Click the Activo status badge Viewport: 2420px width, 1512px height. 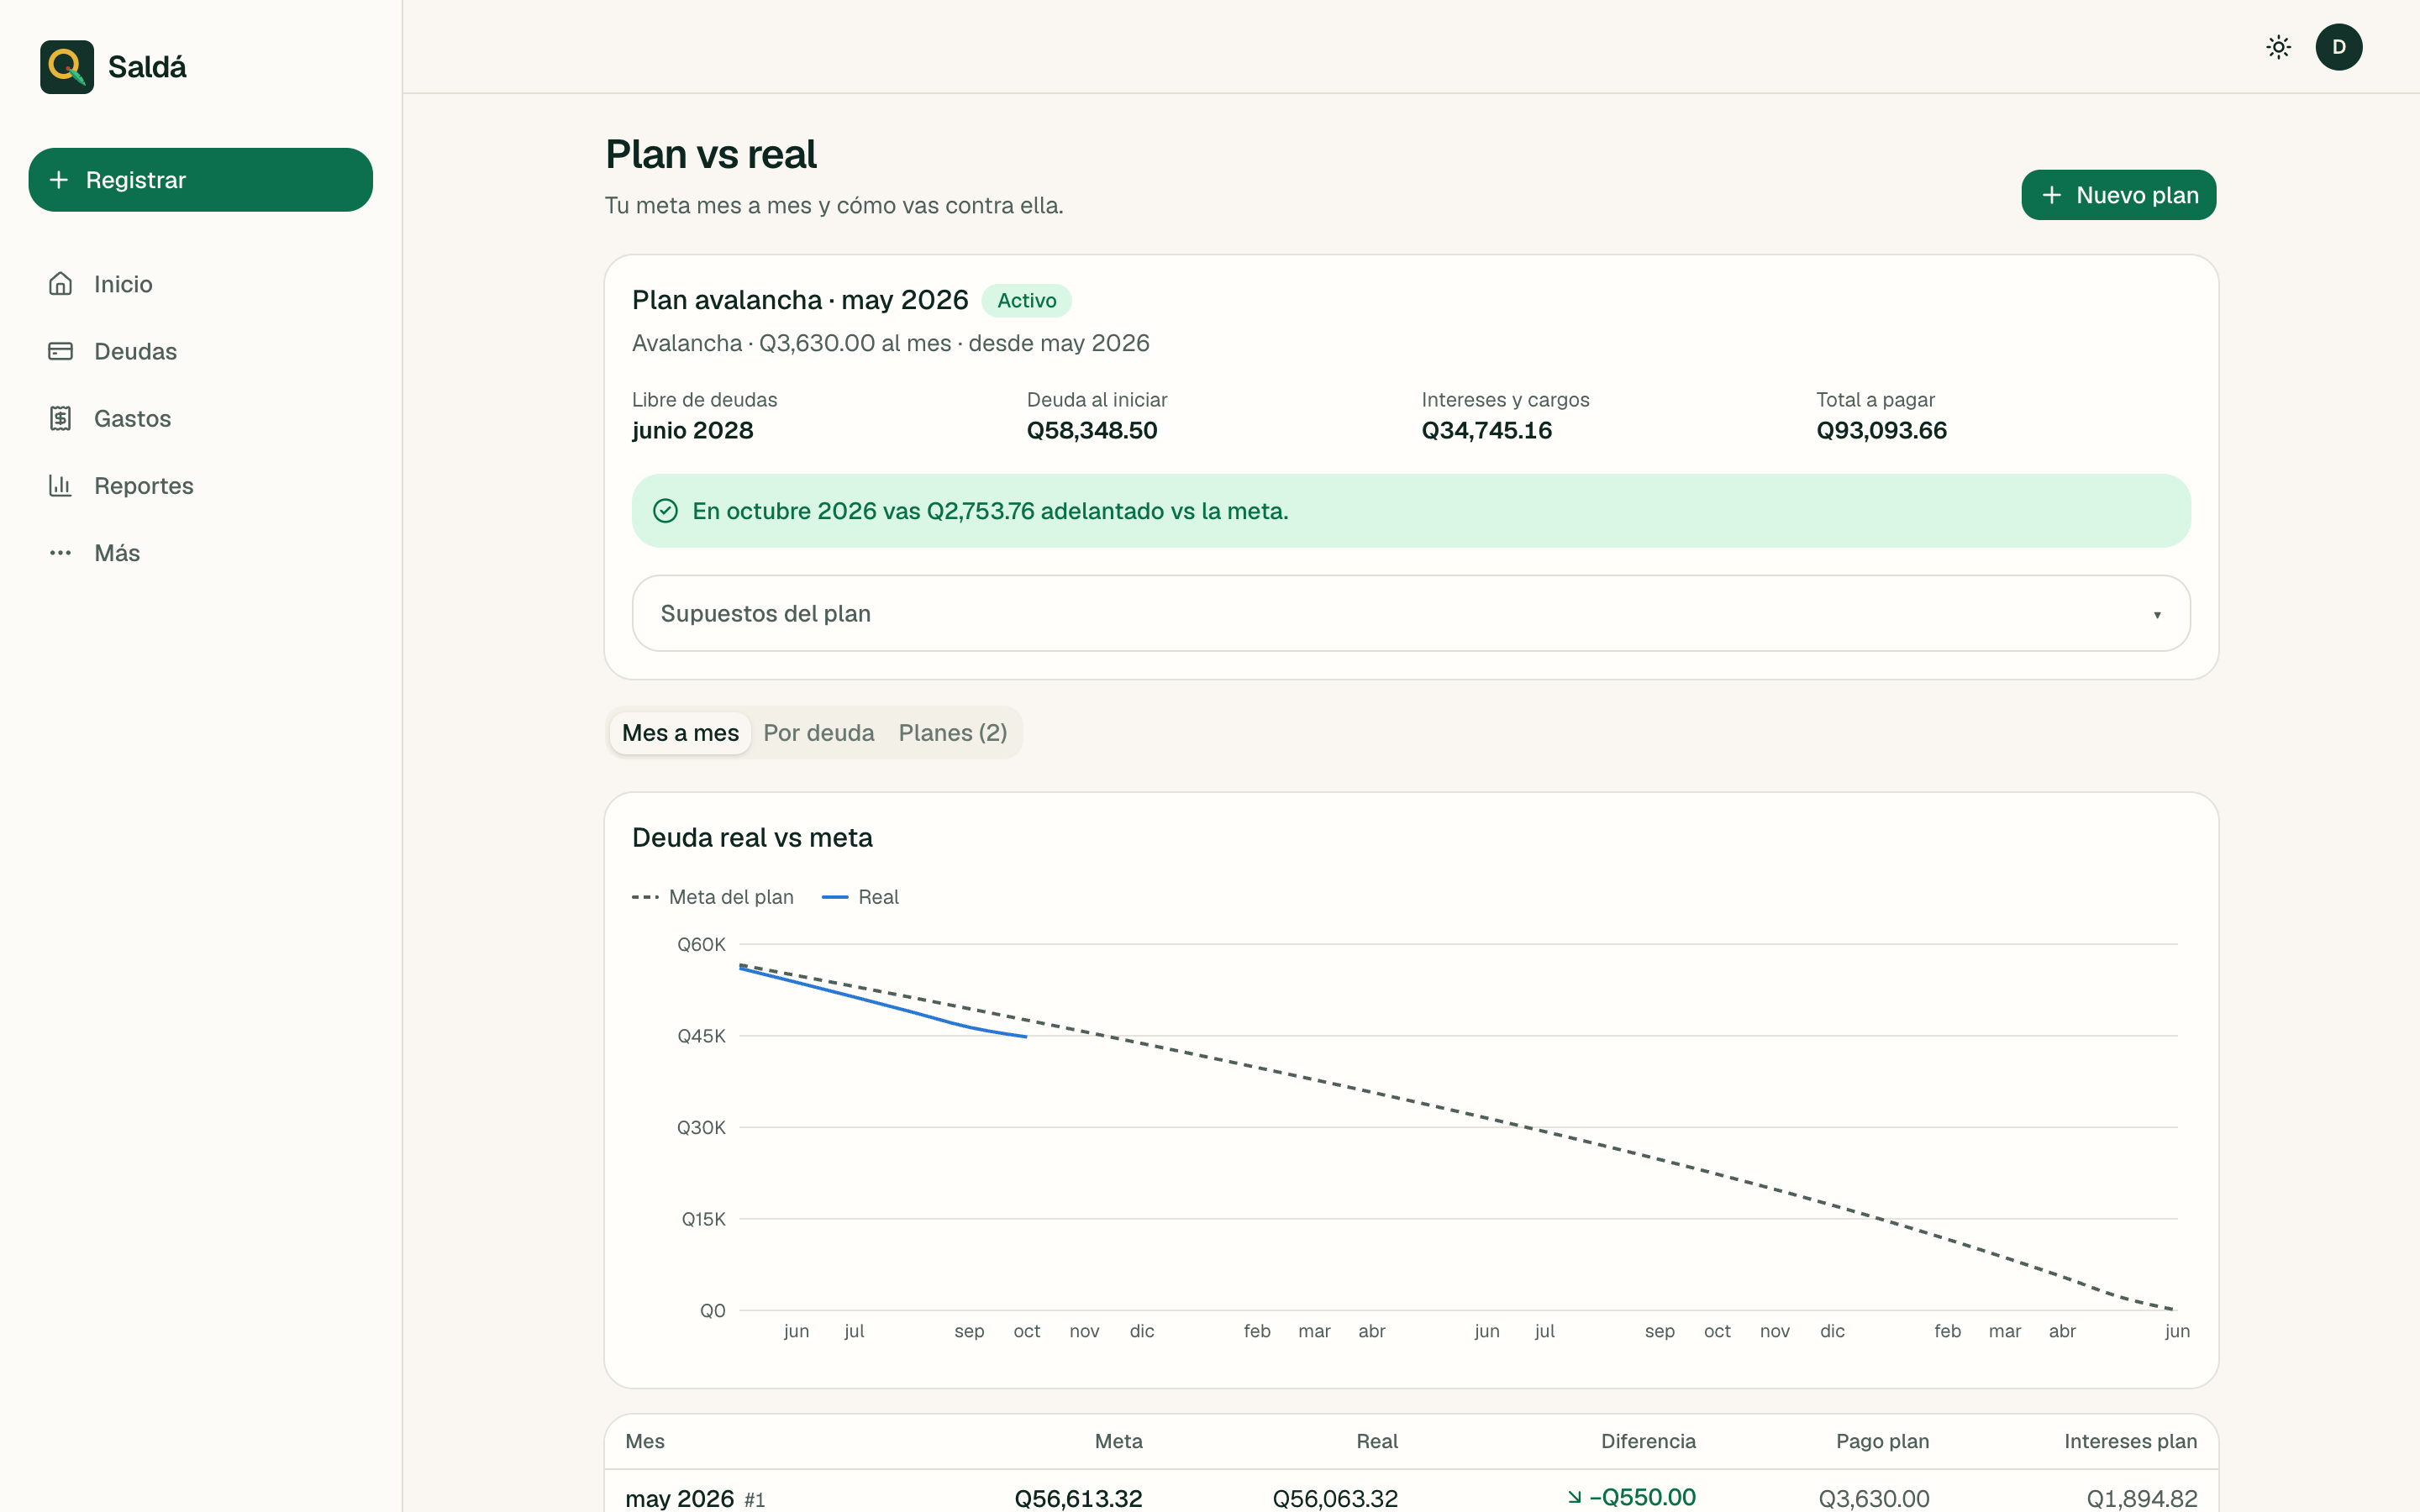(x=1026, y=300)
